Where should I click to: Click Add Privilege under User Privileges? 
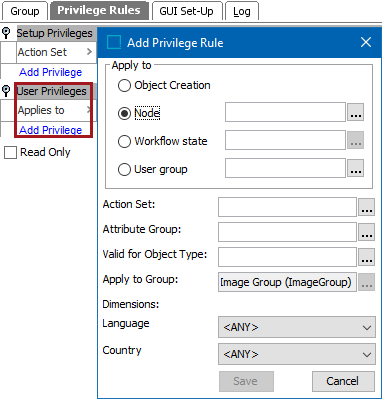tap(51, 130)
